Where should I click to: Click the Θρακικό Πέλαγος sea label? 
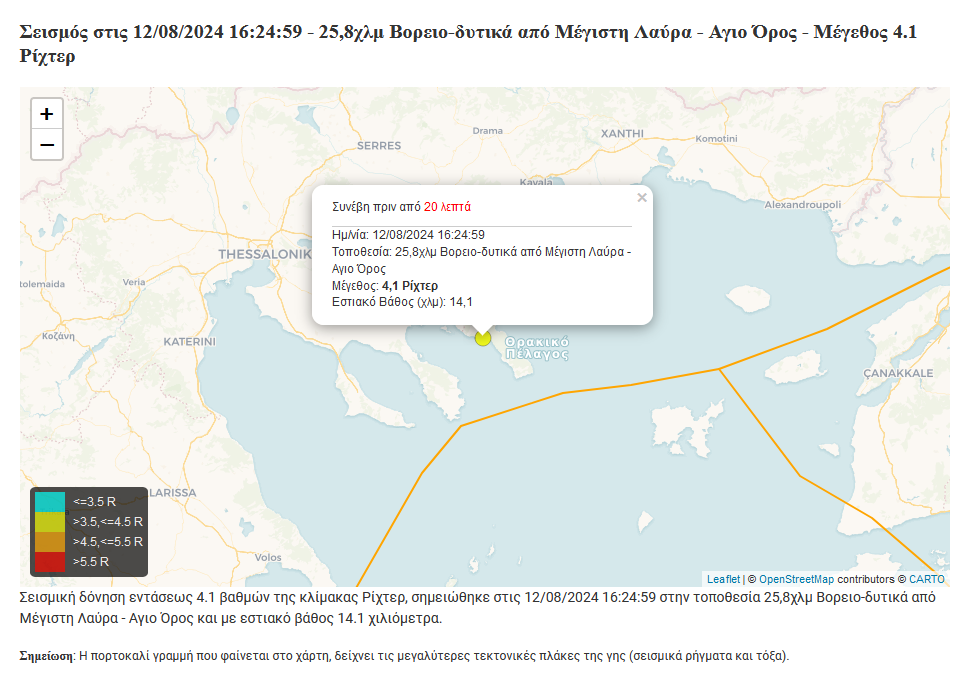(x=537, y=345)
